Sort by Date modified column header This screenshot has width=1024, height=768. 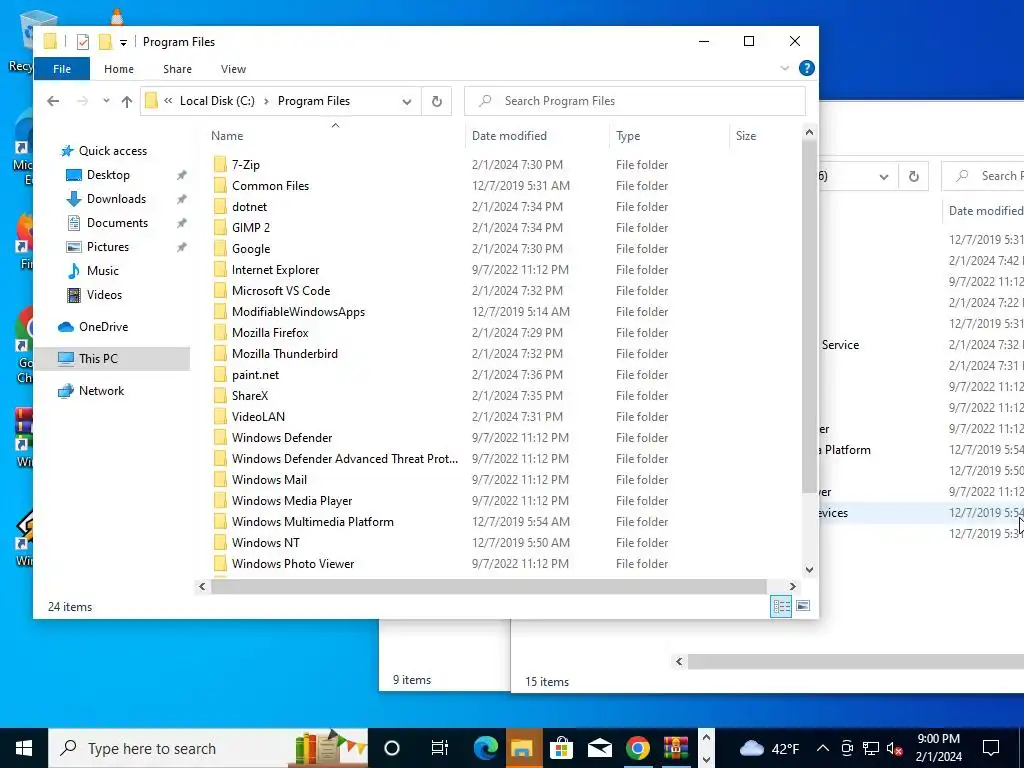(x=509, y=136)
